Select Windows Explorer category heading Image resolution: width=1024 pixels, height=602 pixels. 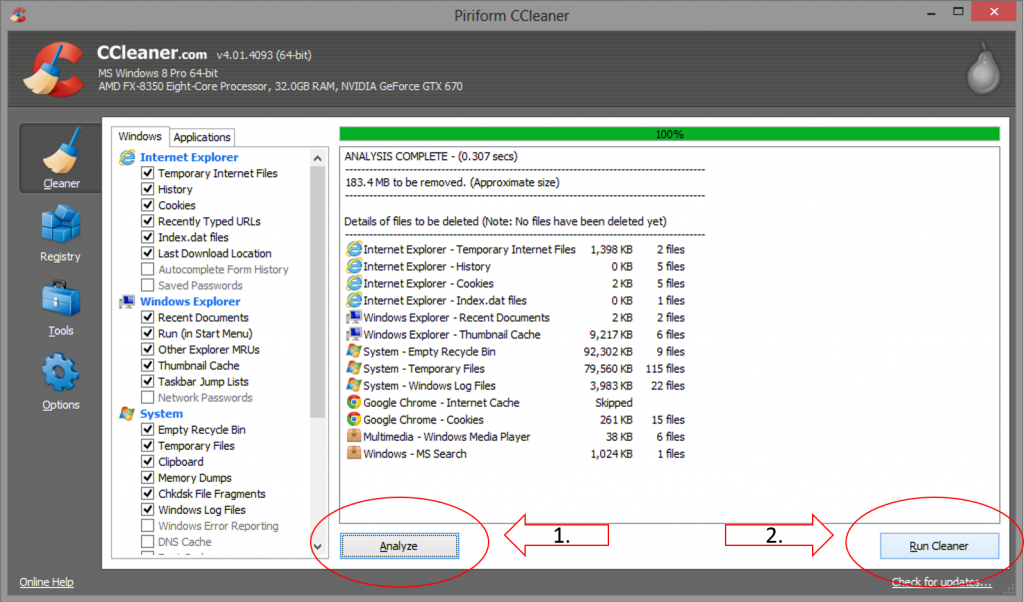(x=190, y=302)
